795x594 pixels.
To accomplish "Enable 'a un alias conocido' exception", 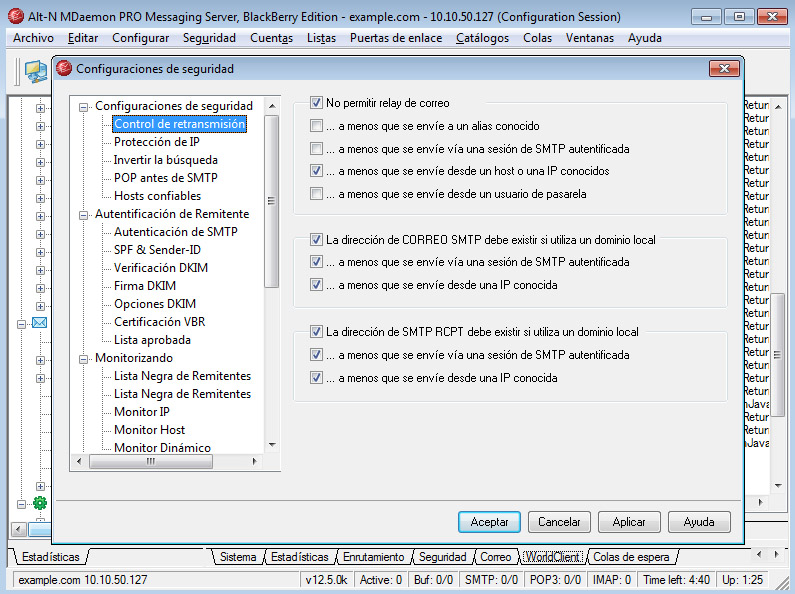I will [x=316, y=125].
